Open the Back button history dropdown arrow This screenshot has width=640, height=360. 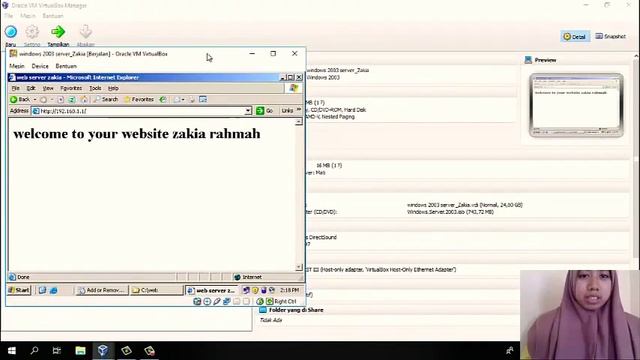point(35,99)
